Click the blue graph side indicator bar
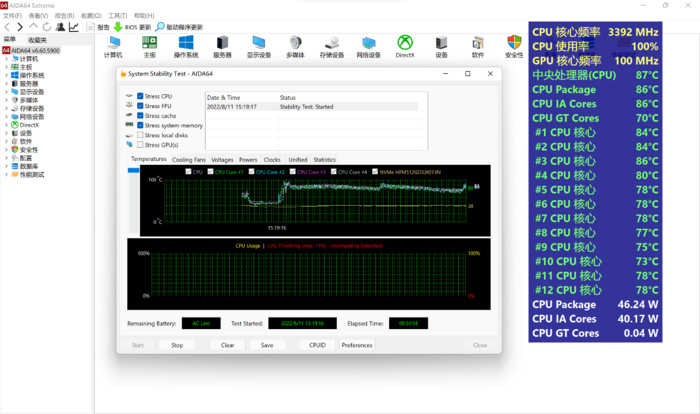 133,170
